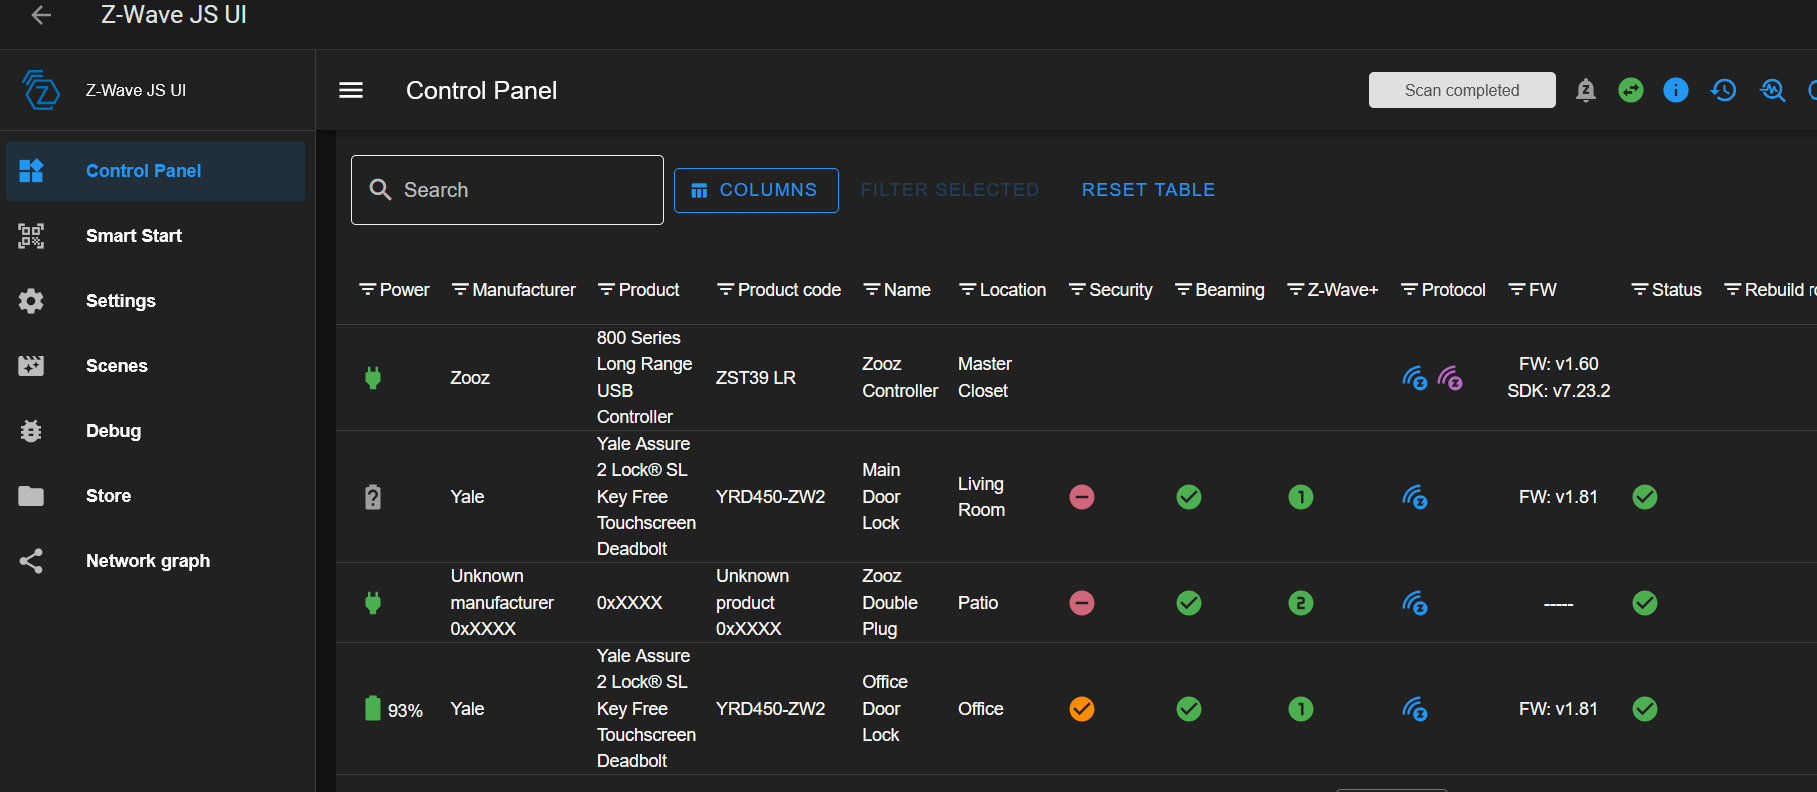Open the Protocol column filter

1409,290
